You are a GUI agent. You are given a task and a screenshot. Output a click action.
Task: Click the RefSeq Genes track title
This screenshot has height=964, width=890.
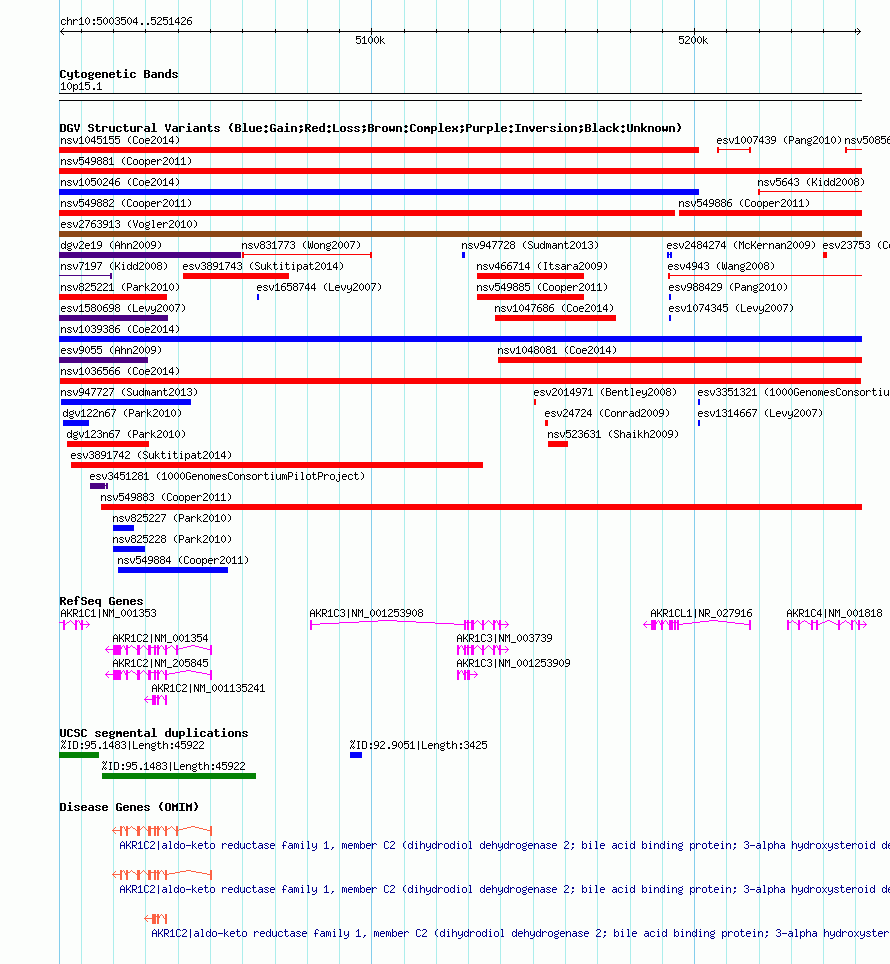click(101, 601)
